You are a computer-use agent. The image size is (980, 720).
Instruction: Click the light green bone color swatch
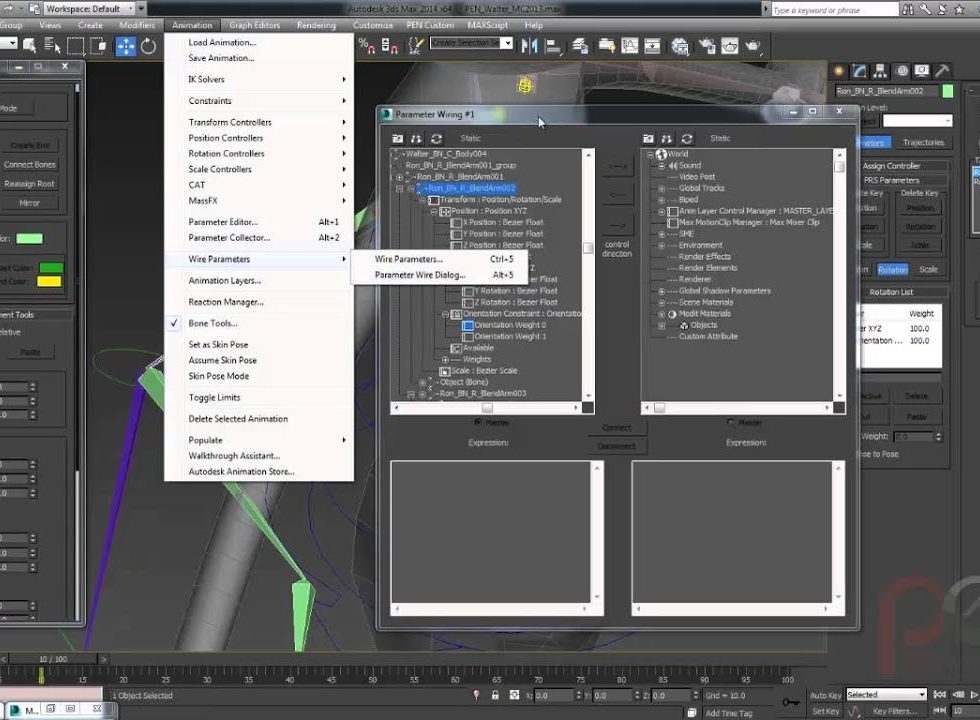click(x=29, y=238)
